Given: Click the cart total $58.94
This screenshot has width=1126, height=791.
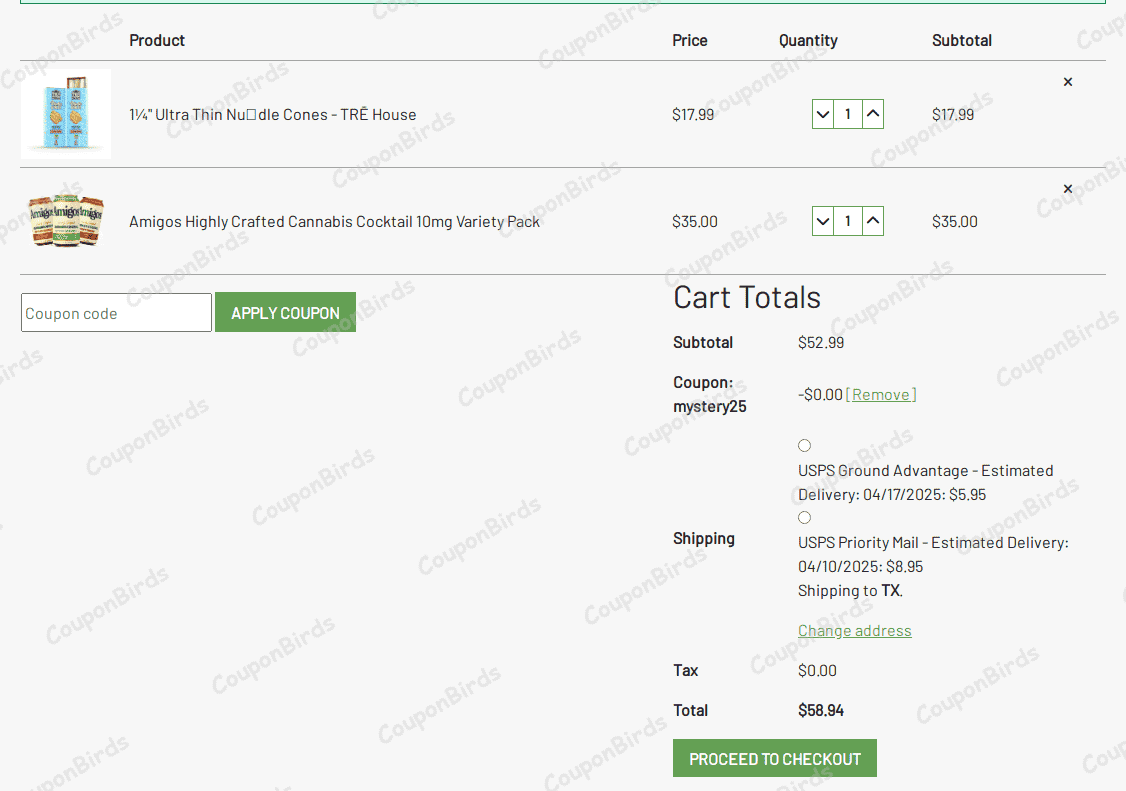Looking at the screenshot, I should [821, 711].
